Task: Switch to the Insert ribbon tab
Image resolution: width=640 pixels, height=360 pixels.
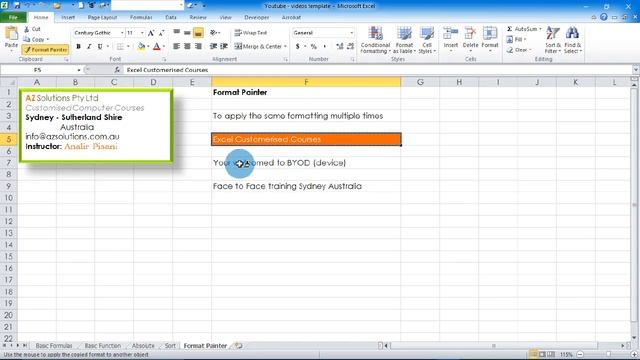Action: pos(68,18)
